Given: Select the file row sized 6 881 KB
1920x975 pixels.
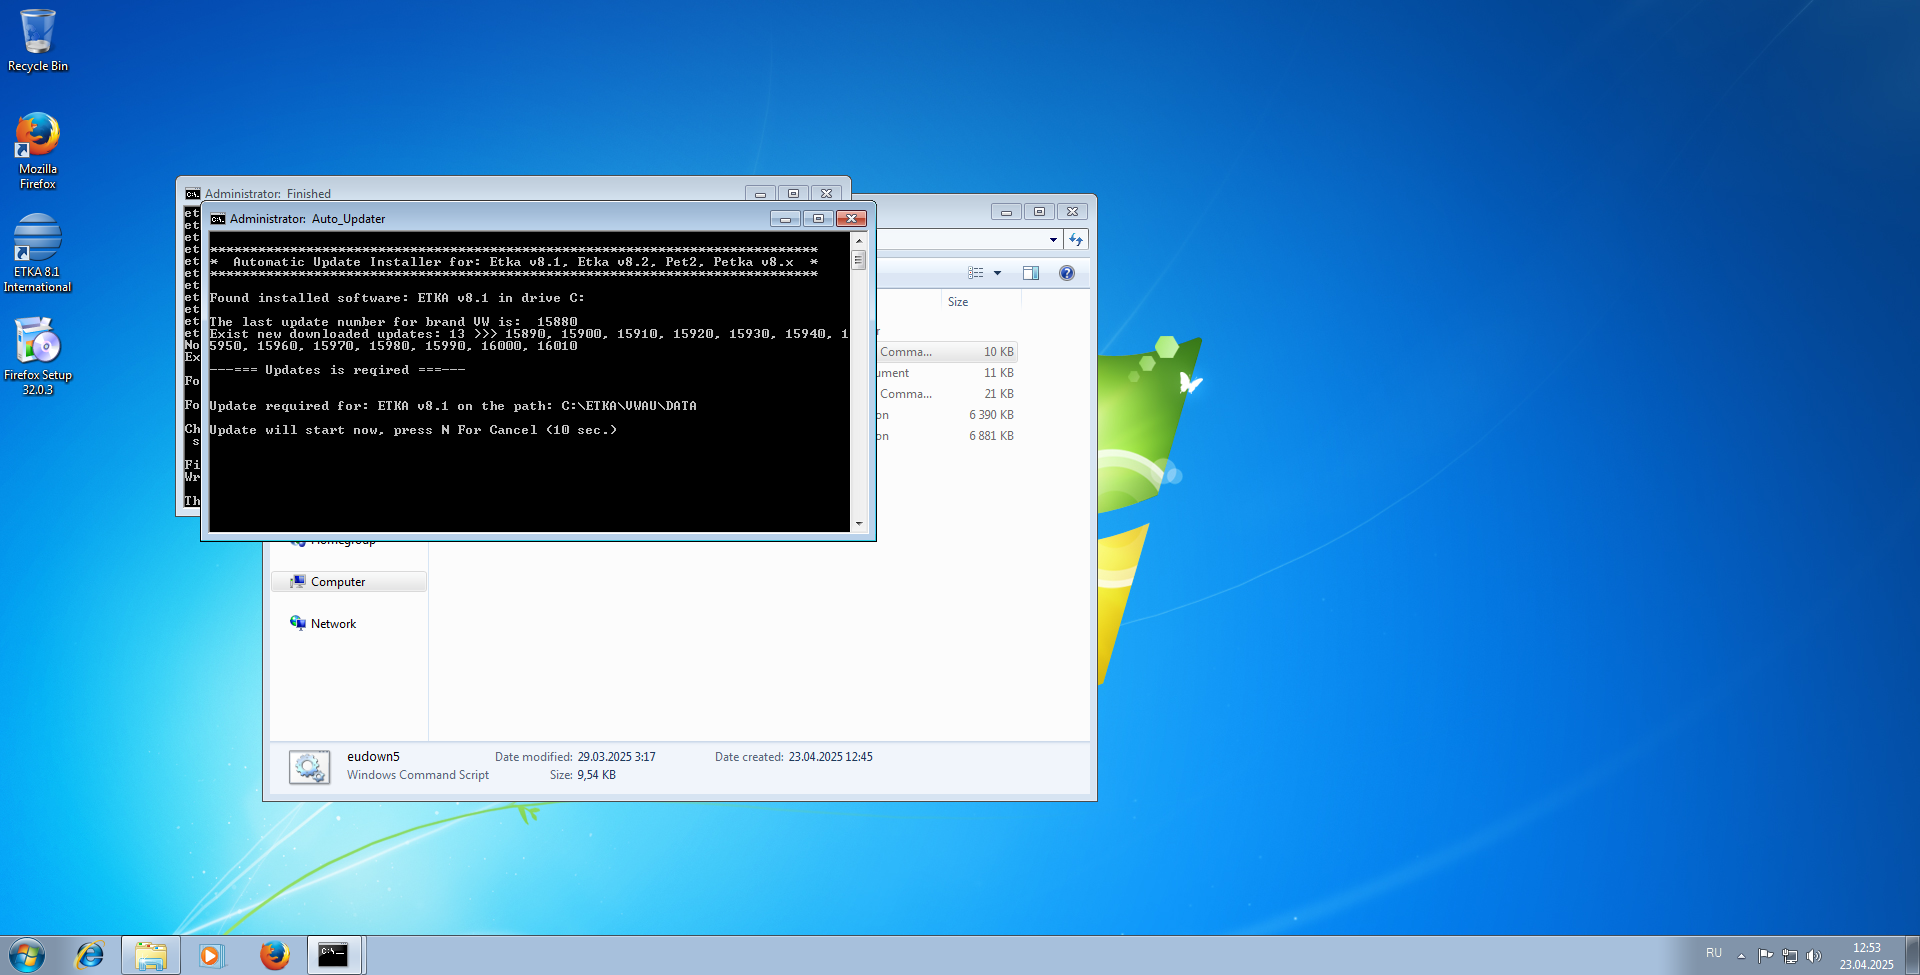Looking at the screenshot, I should click(946, 436).
